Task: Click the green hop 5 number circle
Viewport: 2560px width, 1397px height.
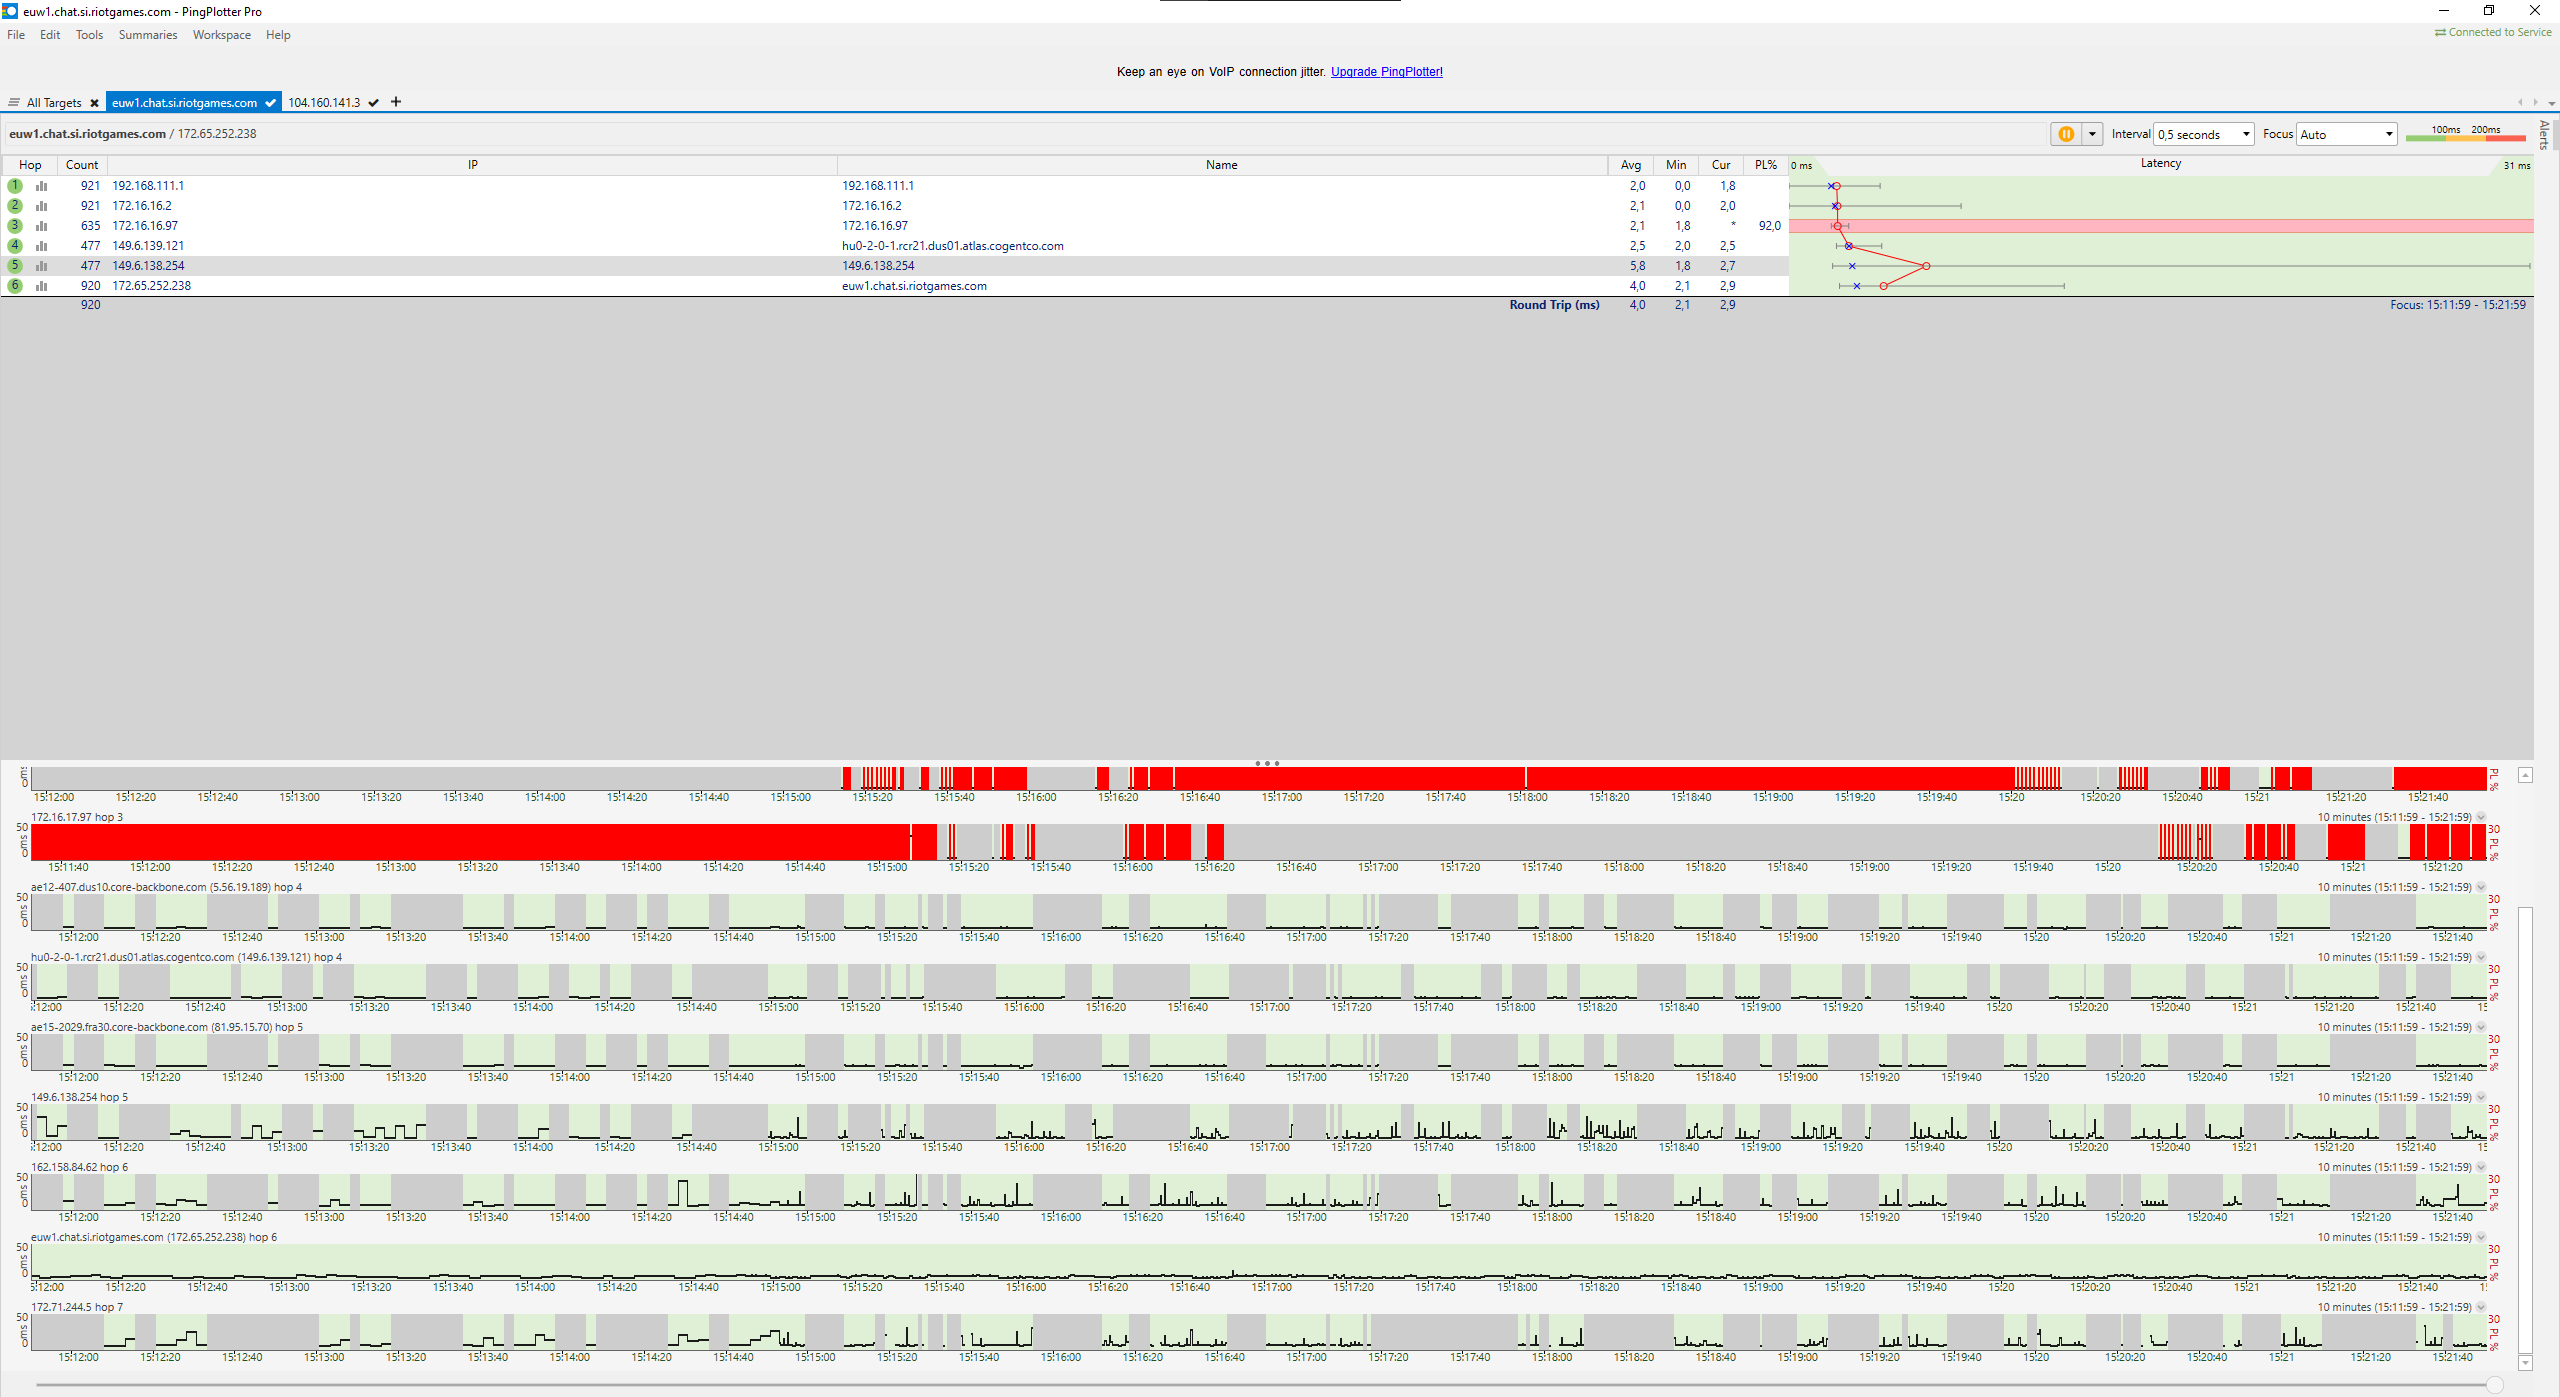Action: pos(15,266)
